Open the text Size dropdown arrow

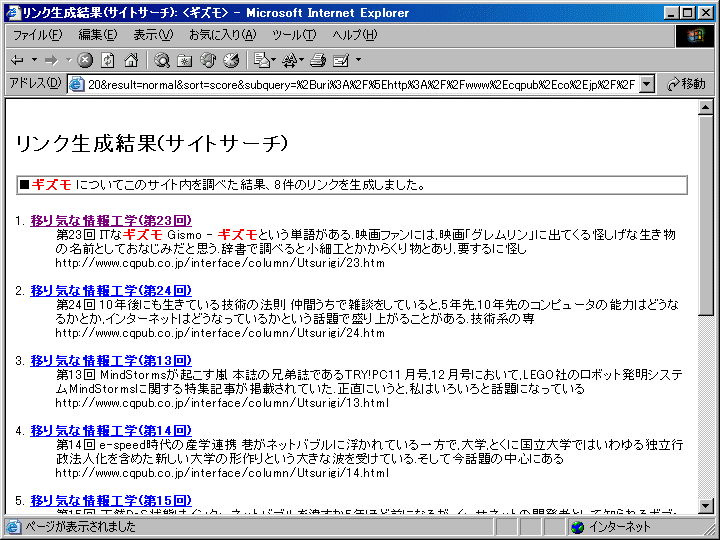[x=302, y=60]
